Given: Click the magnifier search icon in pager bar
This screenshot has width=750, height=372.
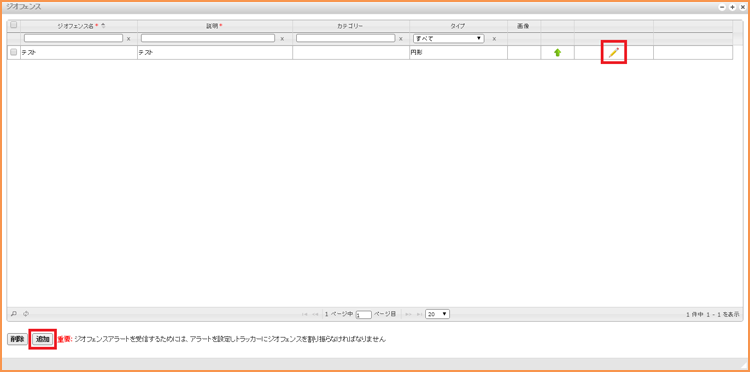Looking at the screenshot, I should (14, 314).
